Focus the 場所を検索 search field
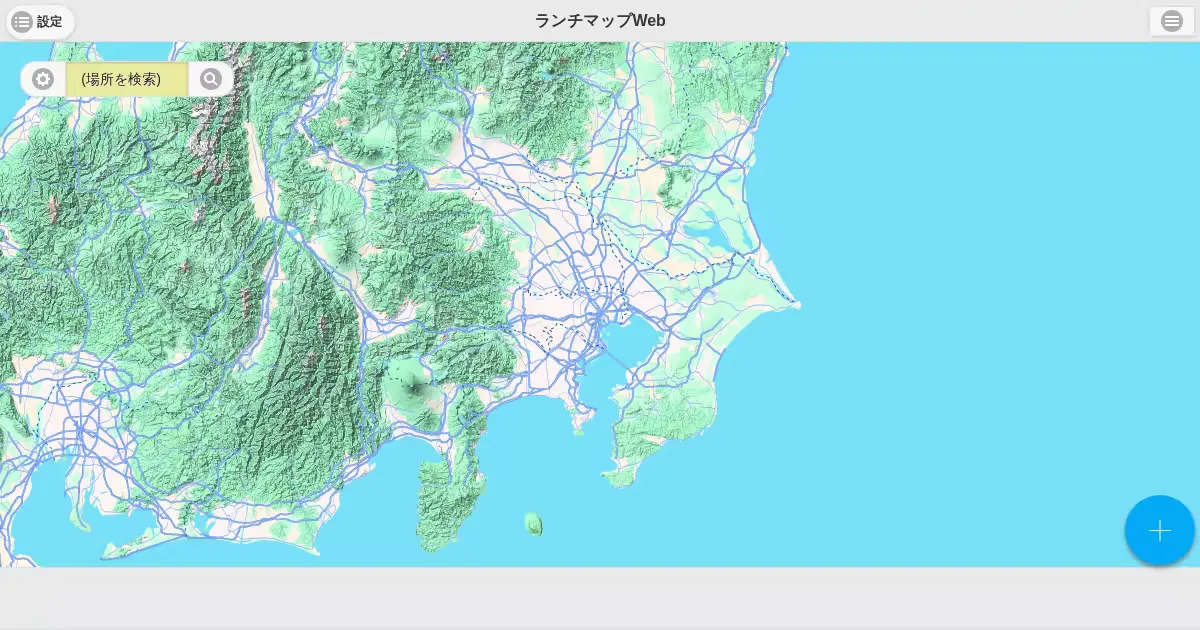This screenshot has height=630, width=1200. [127, 79]
